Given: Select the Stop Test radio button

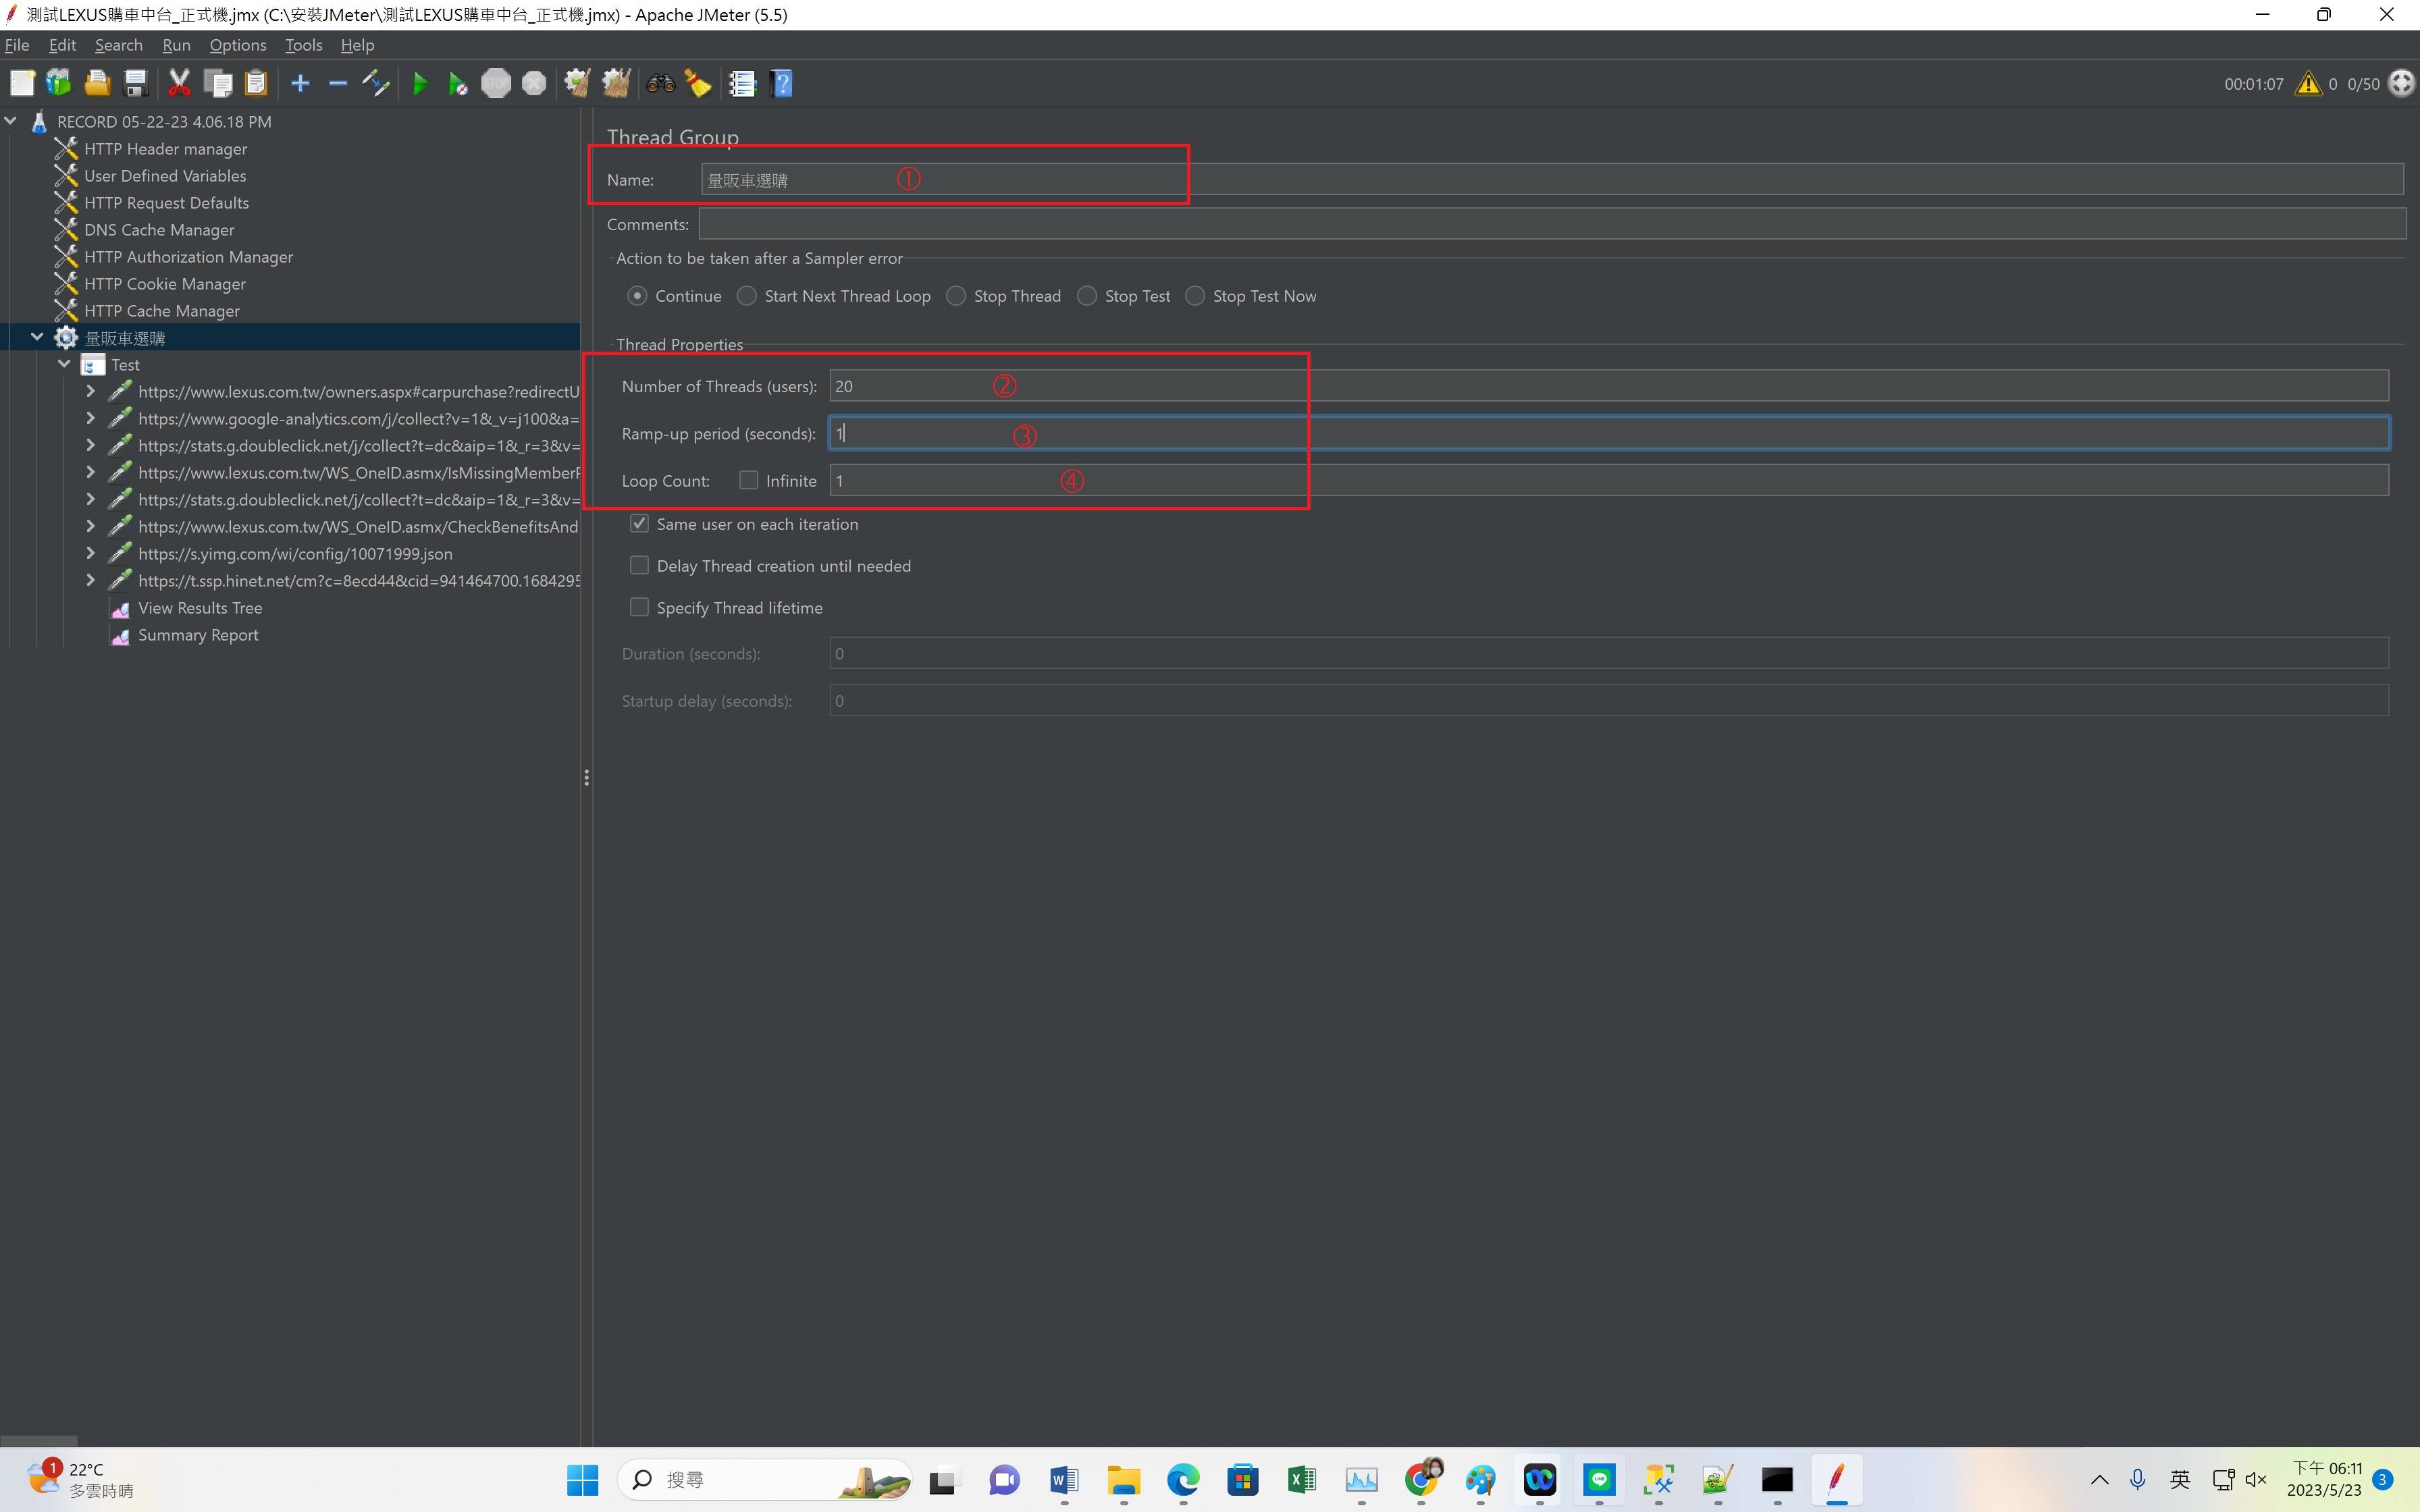Looking at the screenshot, I should [x=1087, y=296].
